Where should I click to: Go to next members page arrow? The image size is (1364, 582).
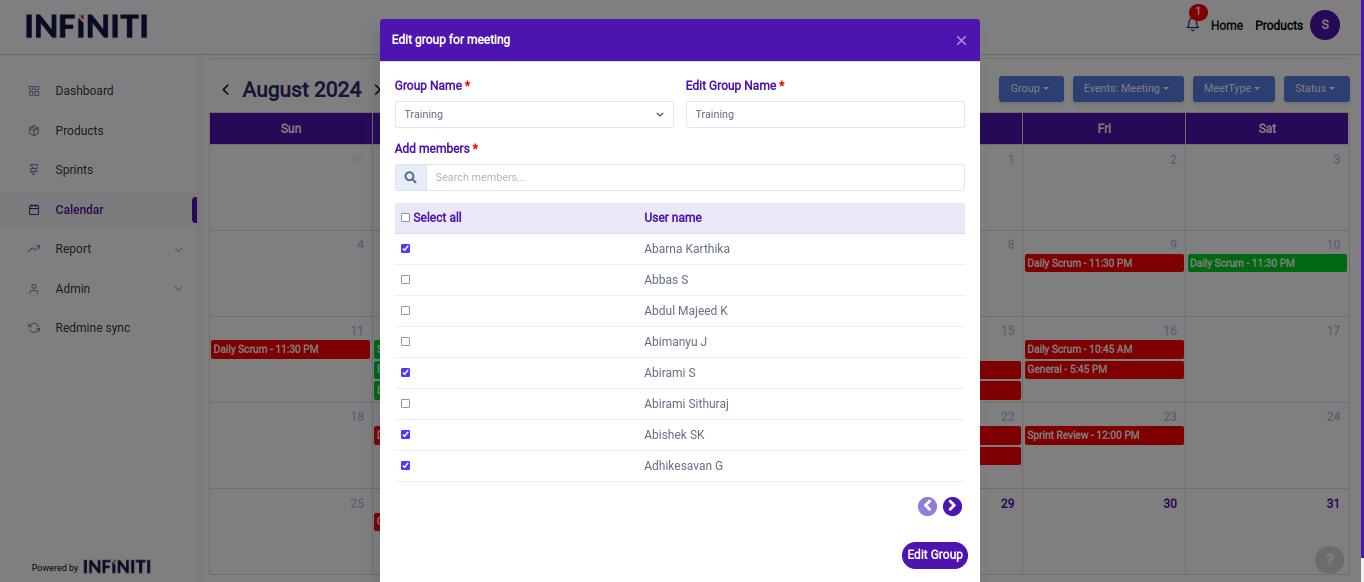click(x=952, y=506)
